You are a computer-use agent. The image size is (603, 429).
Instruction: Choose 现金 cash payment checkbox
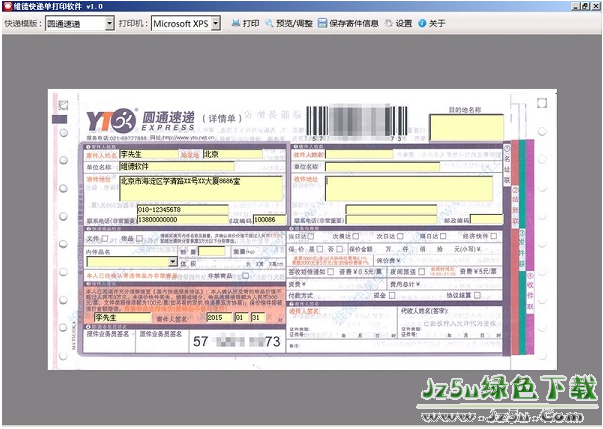point(392,295)
